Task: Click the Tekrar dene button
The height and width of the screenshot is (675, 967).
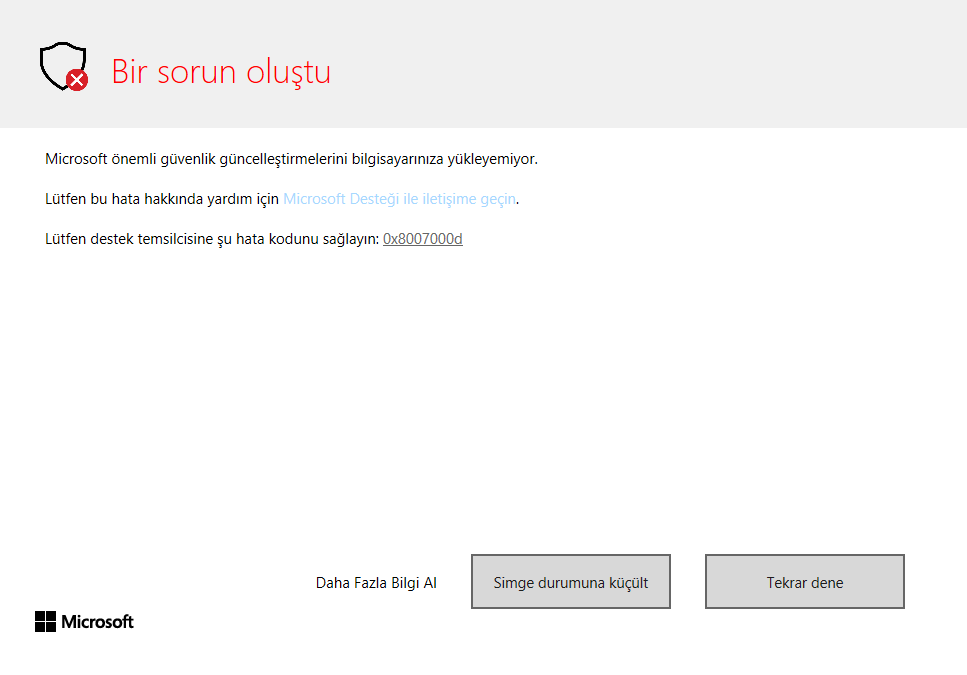Action: (805, 581)
